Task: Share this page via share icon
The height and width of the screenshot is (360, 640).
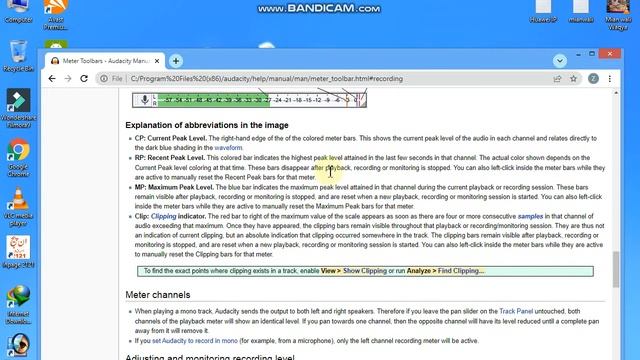Action: (x=557, y=78)
